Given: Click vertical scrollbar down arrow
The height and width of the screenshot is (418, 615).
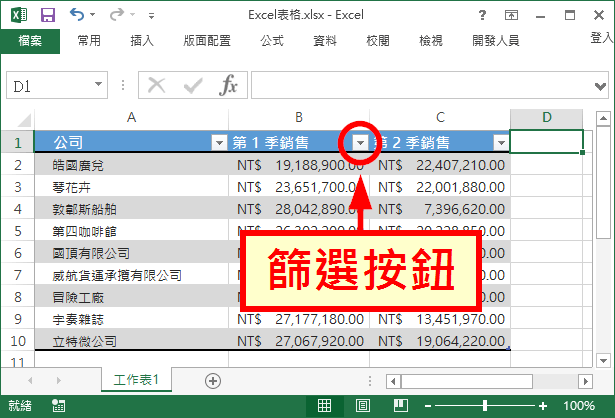Looking at the screenshot, I should [x=603, y=360].
